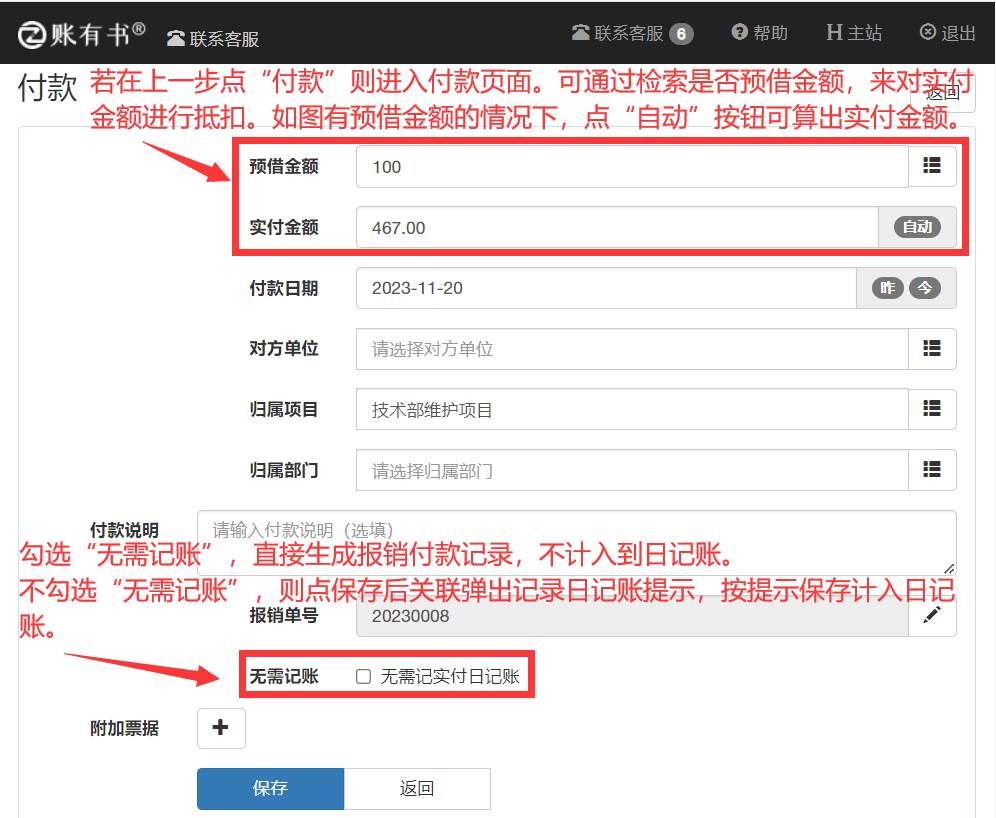996x818 pixels.
Task: Enable the 无需记实付日记账 checkbox
Action: point(364,677)
